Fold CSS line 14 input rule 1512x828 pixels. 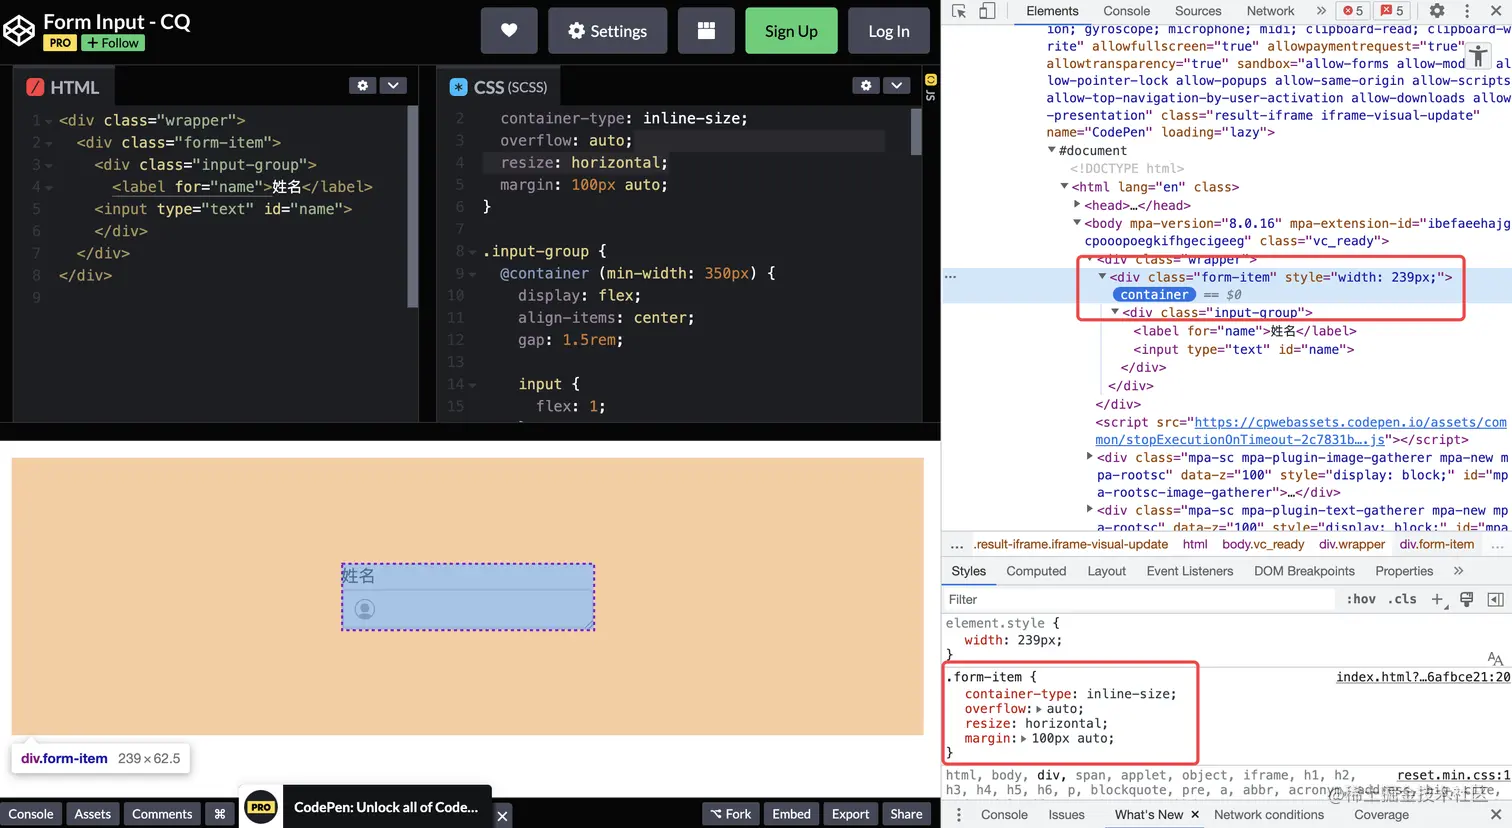pos(473,384)
